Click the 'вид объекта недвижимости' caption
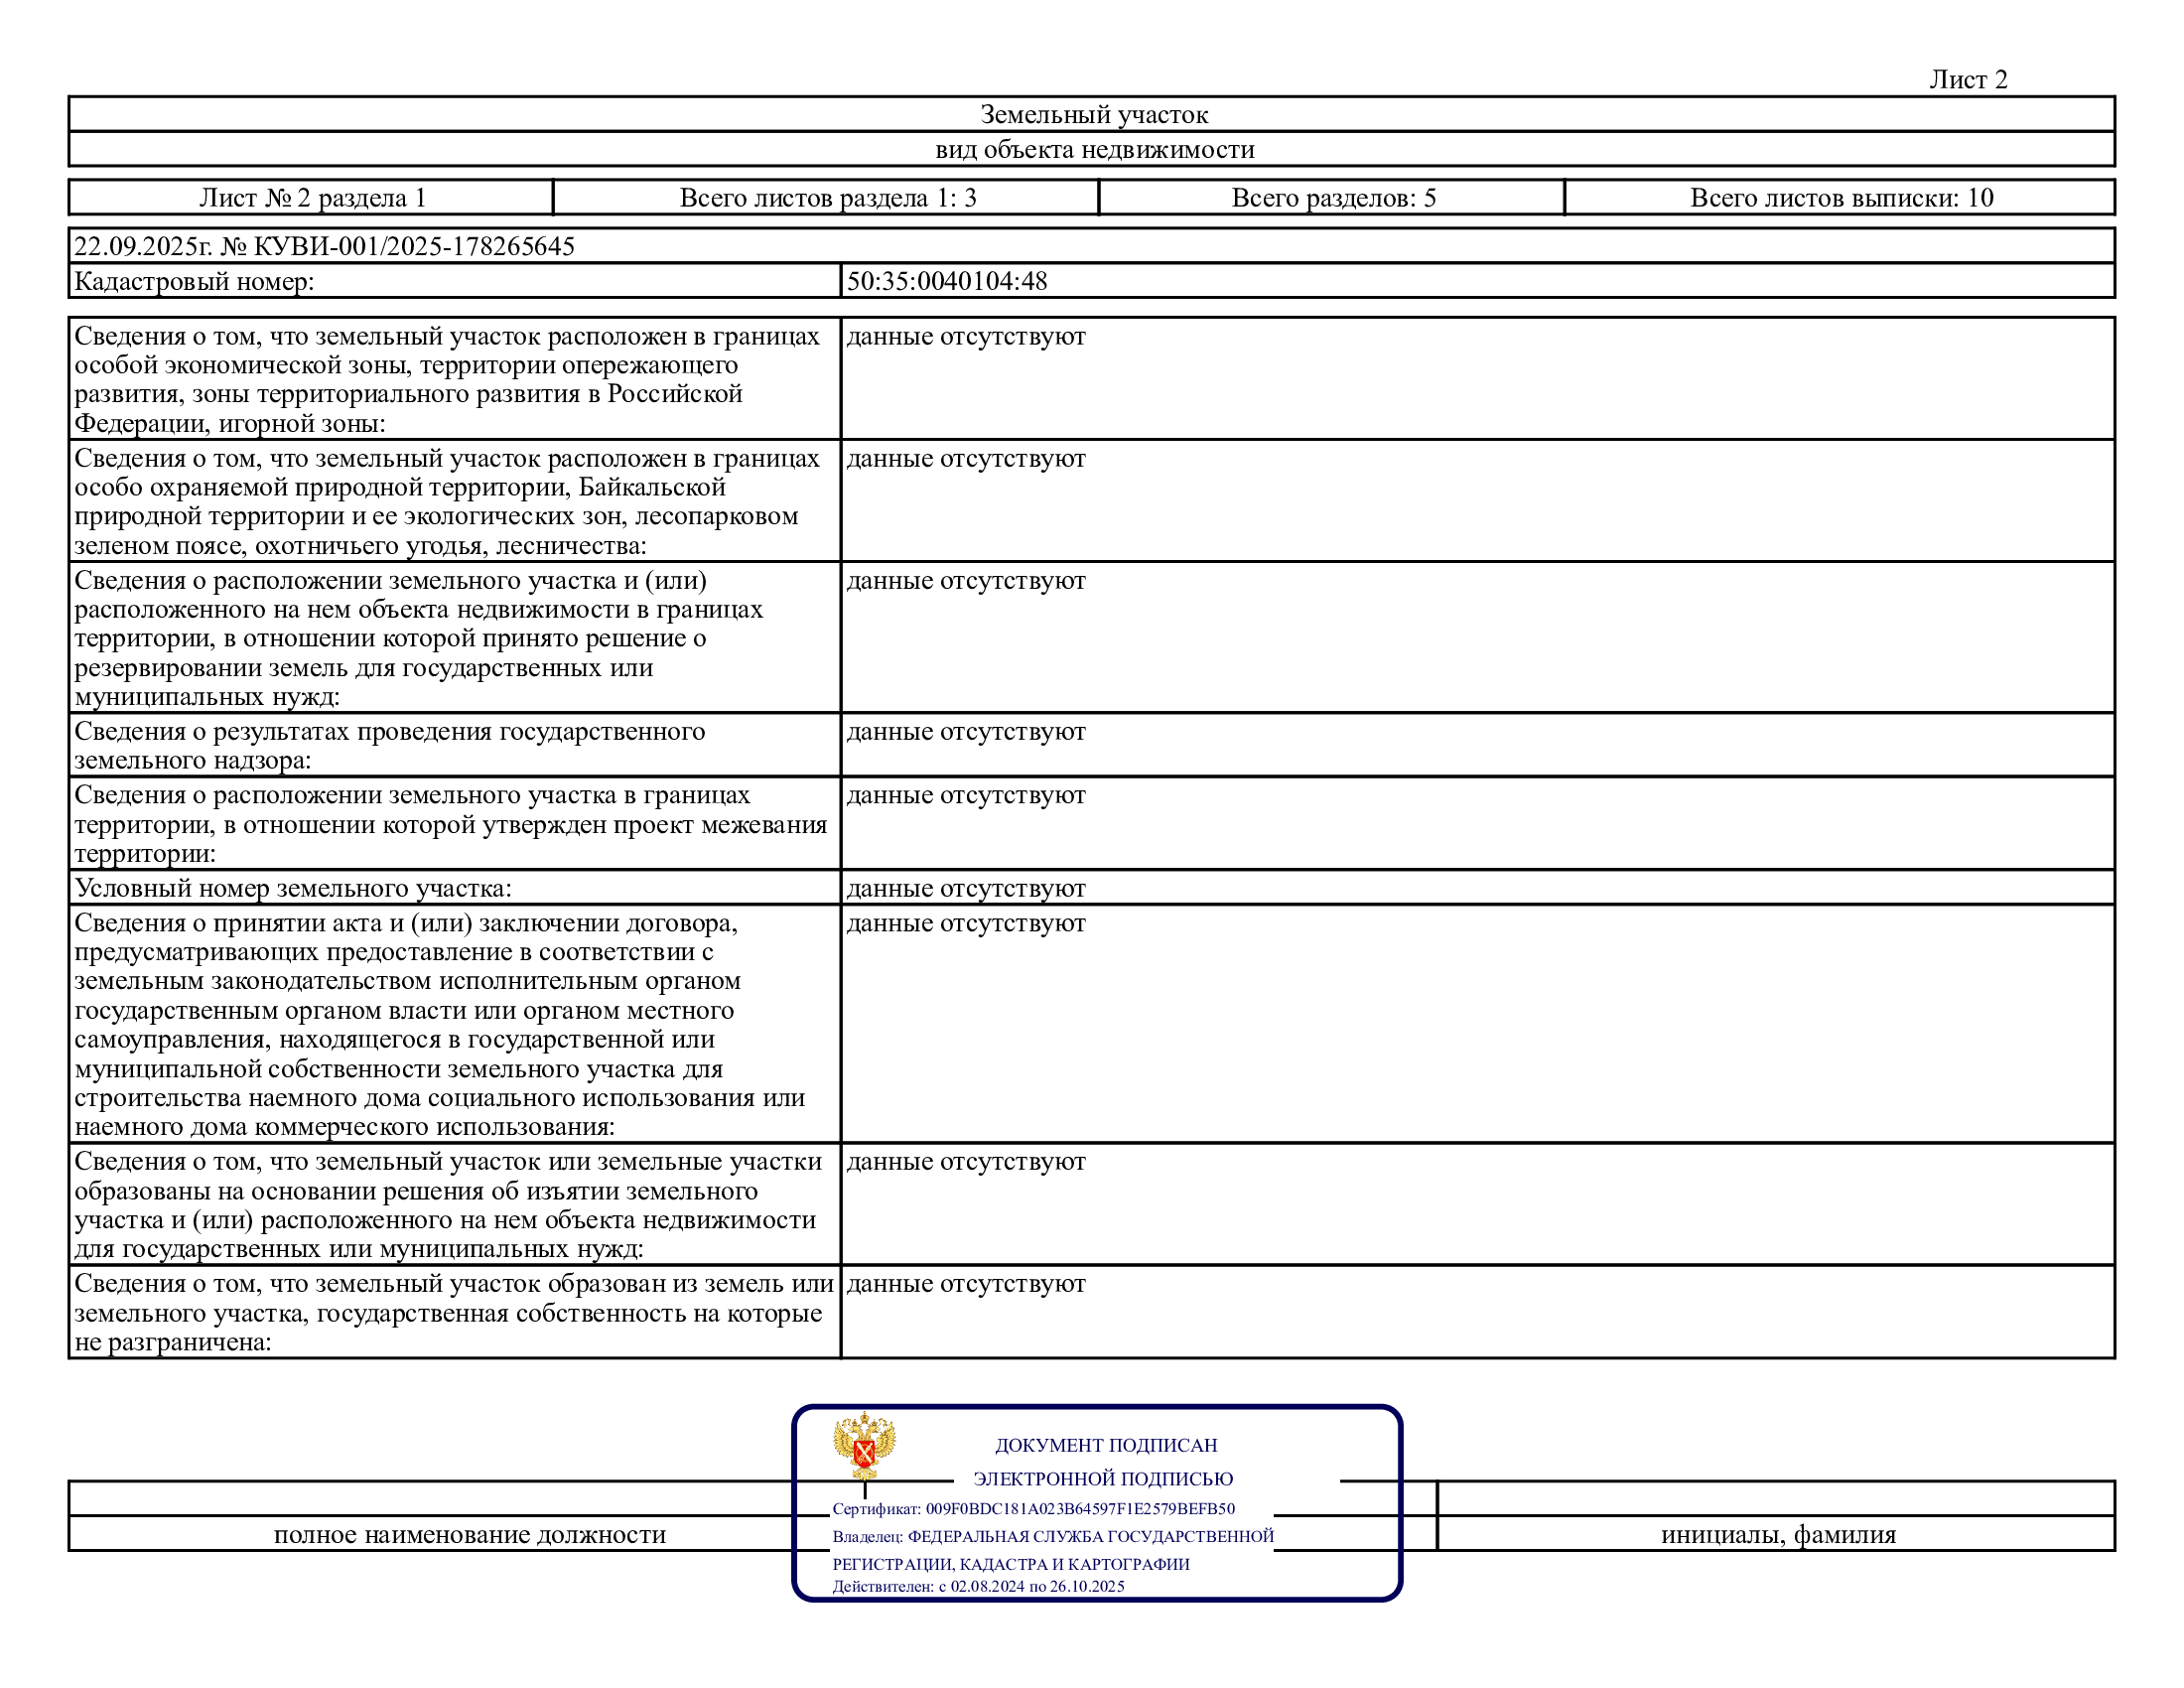 tap(1094, 150)
